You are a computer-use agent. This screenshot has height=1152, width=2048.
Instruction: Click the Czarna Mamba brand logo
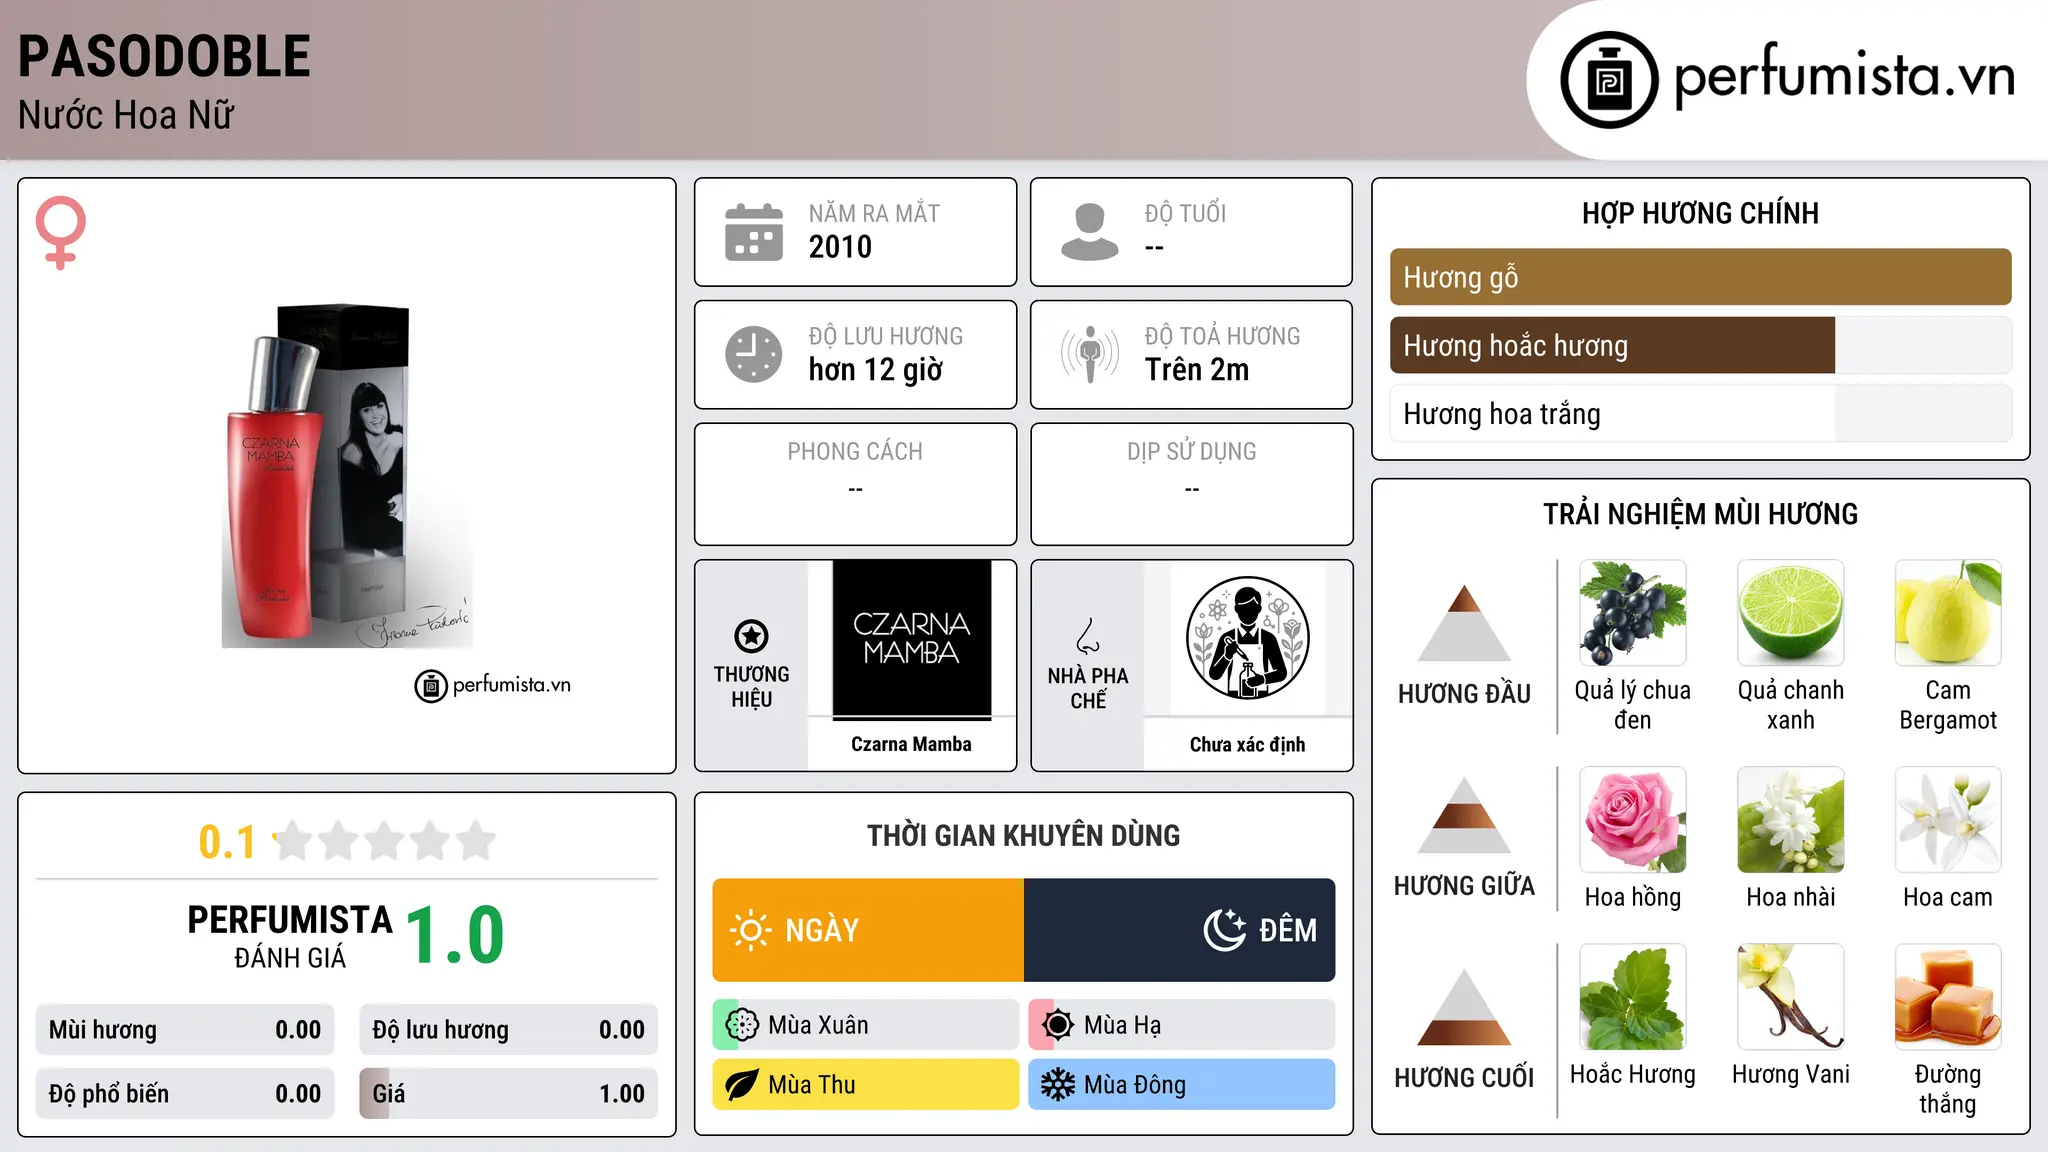(912, 639)
